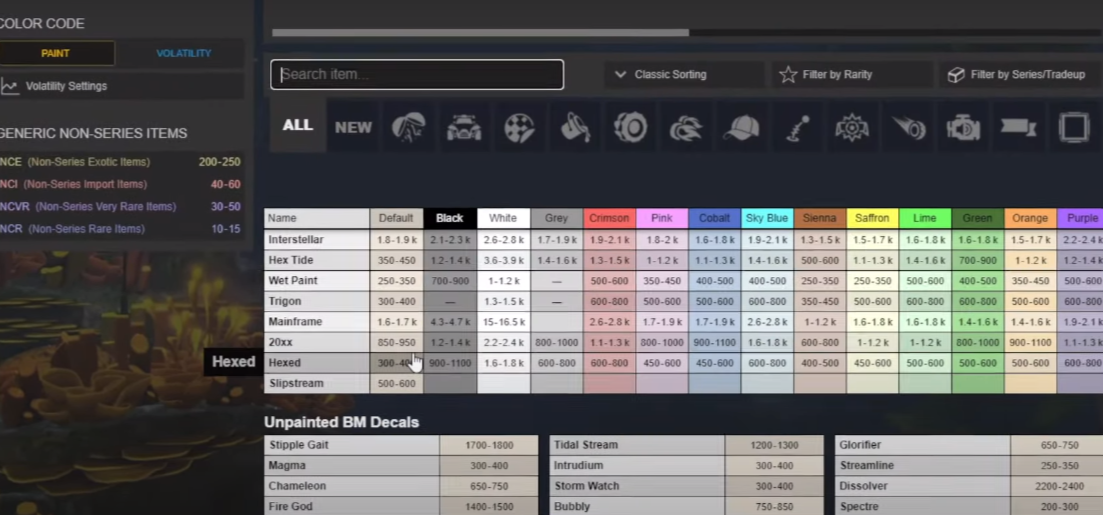This screenshot has width=1103, height=515.
Task: Open Glorifier in Unpainted BM Decals
Action: [x=923, y=445]
